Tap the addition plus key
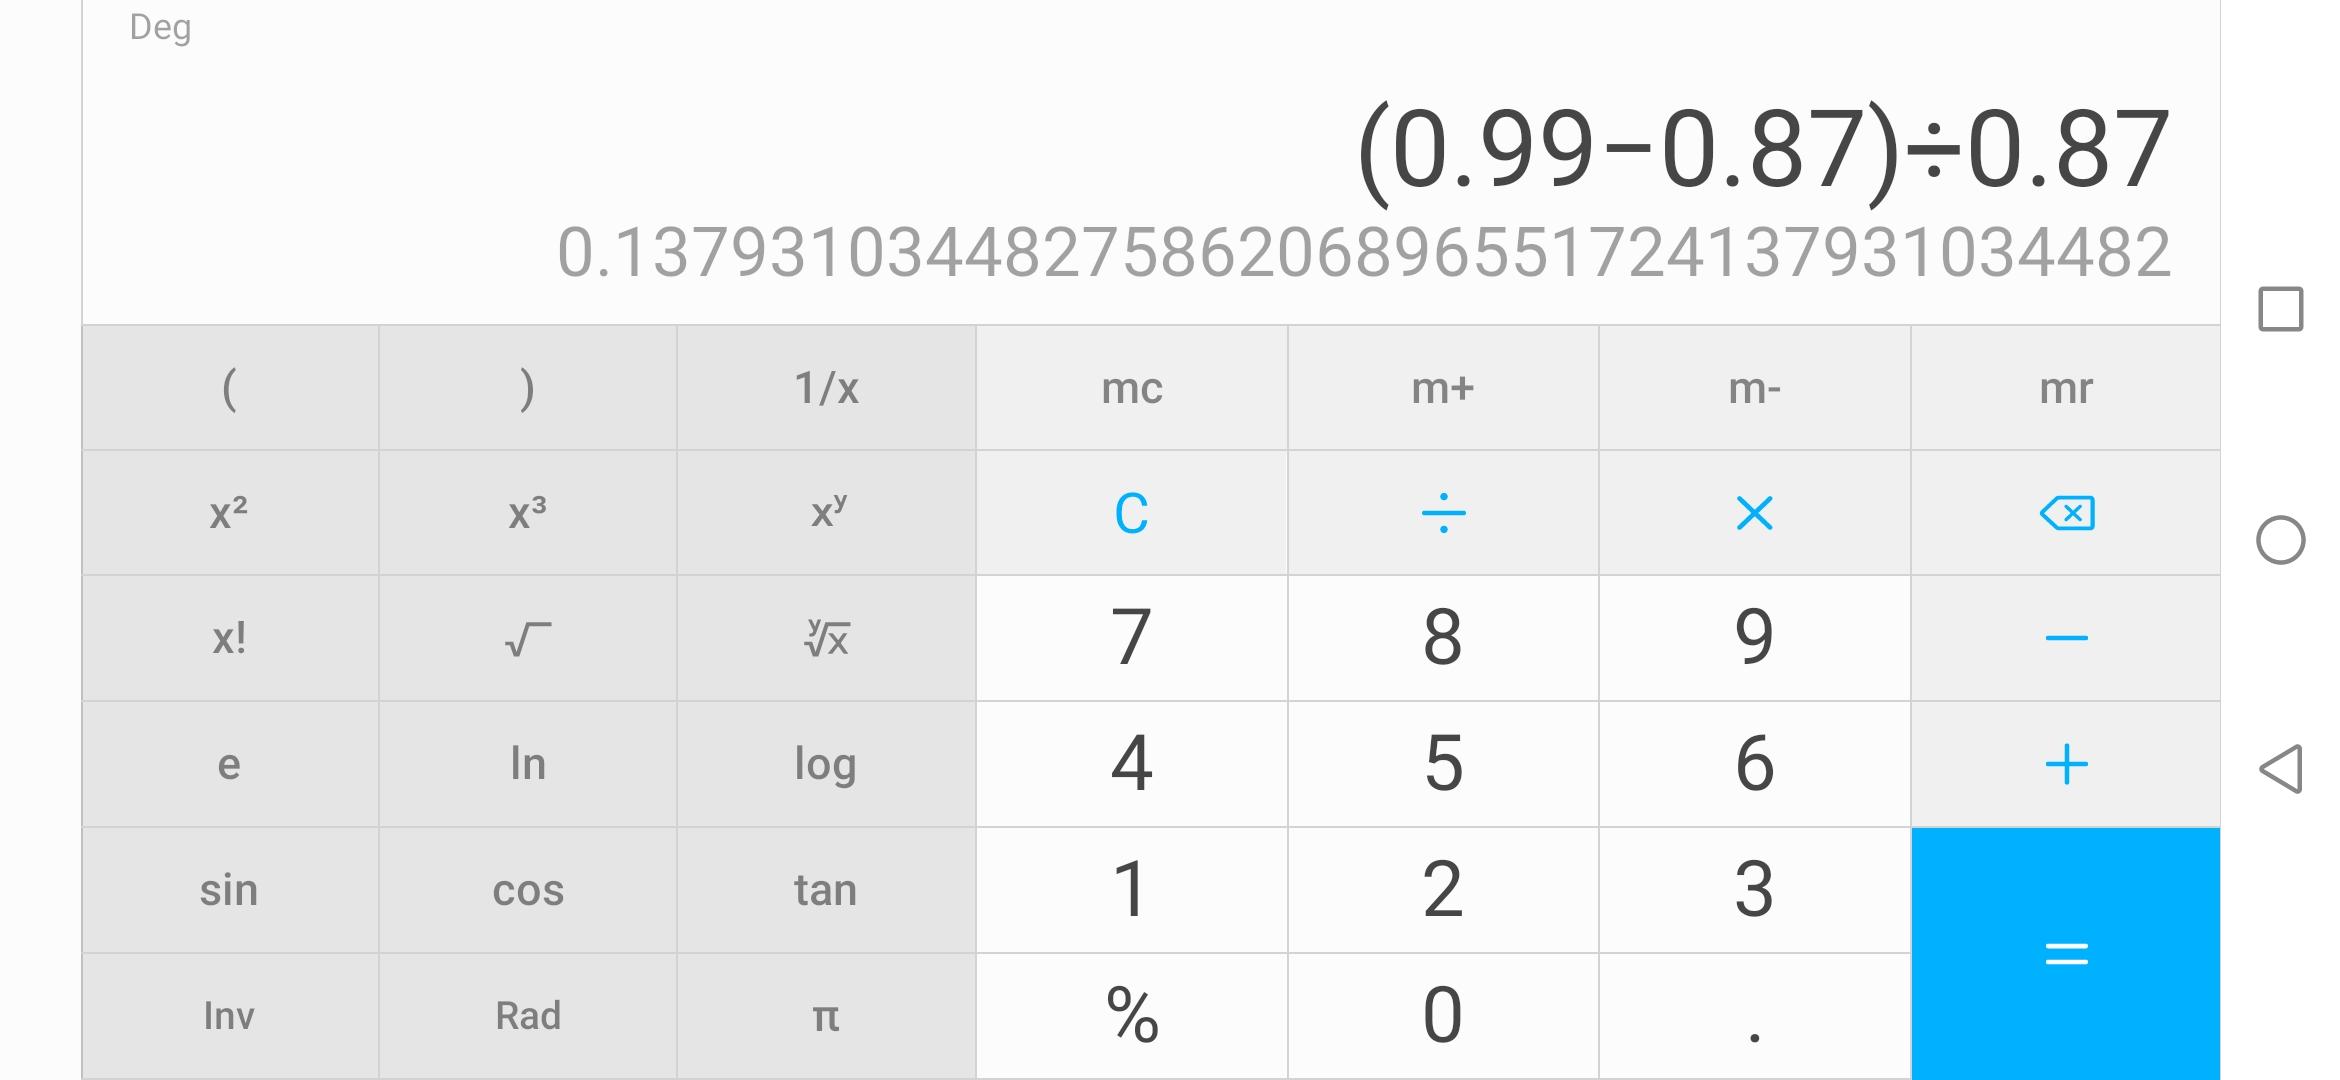 2066,764
